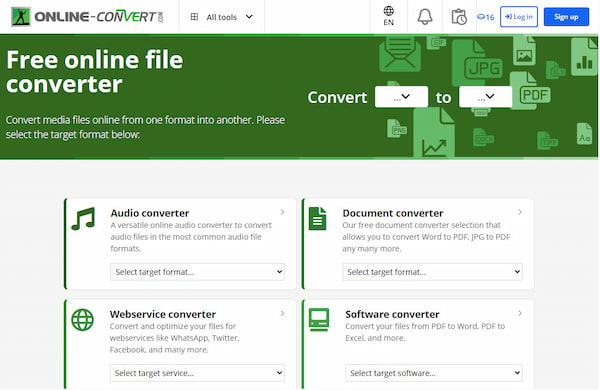Open the 'Select target software' dropdown

click(434, 373)
